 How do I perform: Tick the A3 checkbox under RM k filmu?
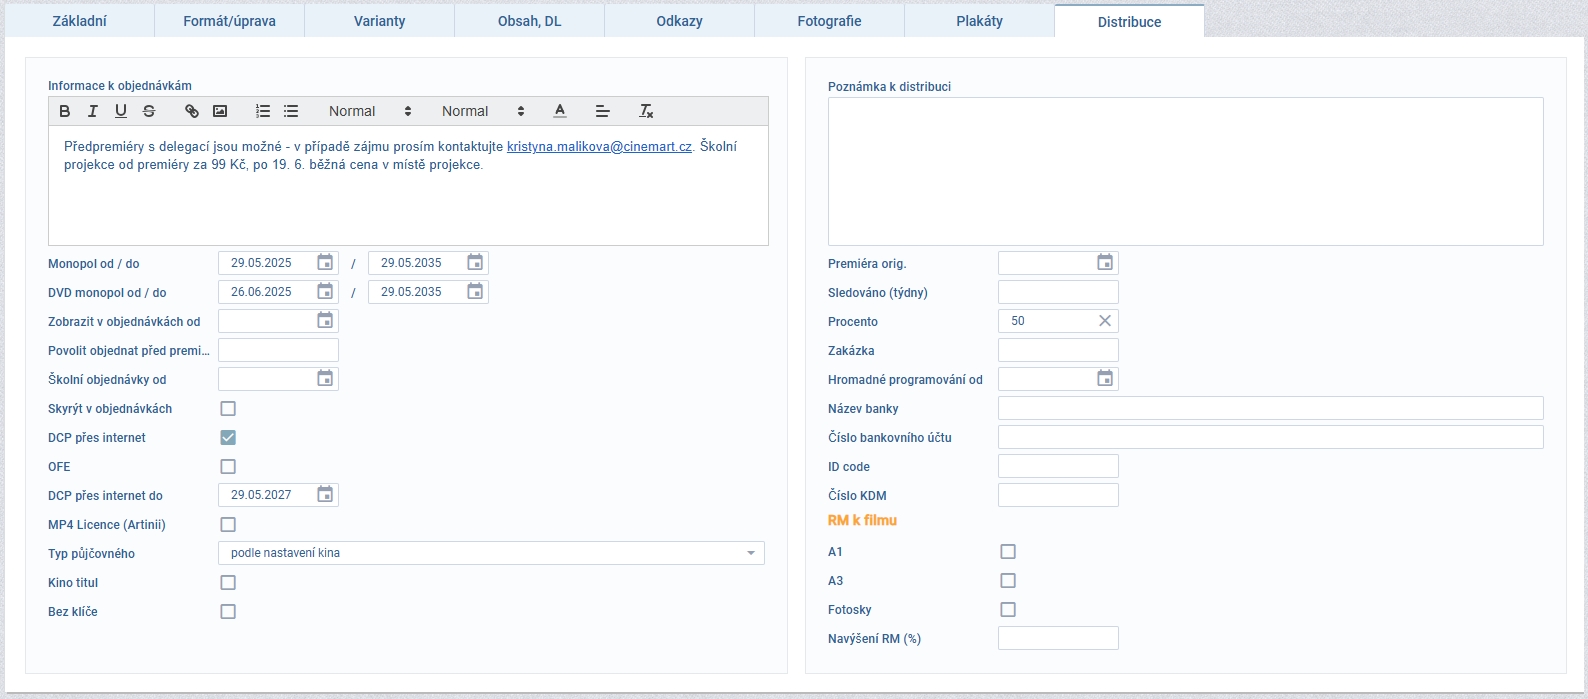pos(1008,581)
